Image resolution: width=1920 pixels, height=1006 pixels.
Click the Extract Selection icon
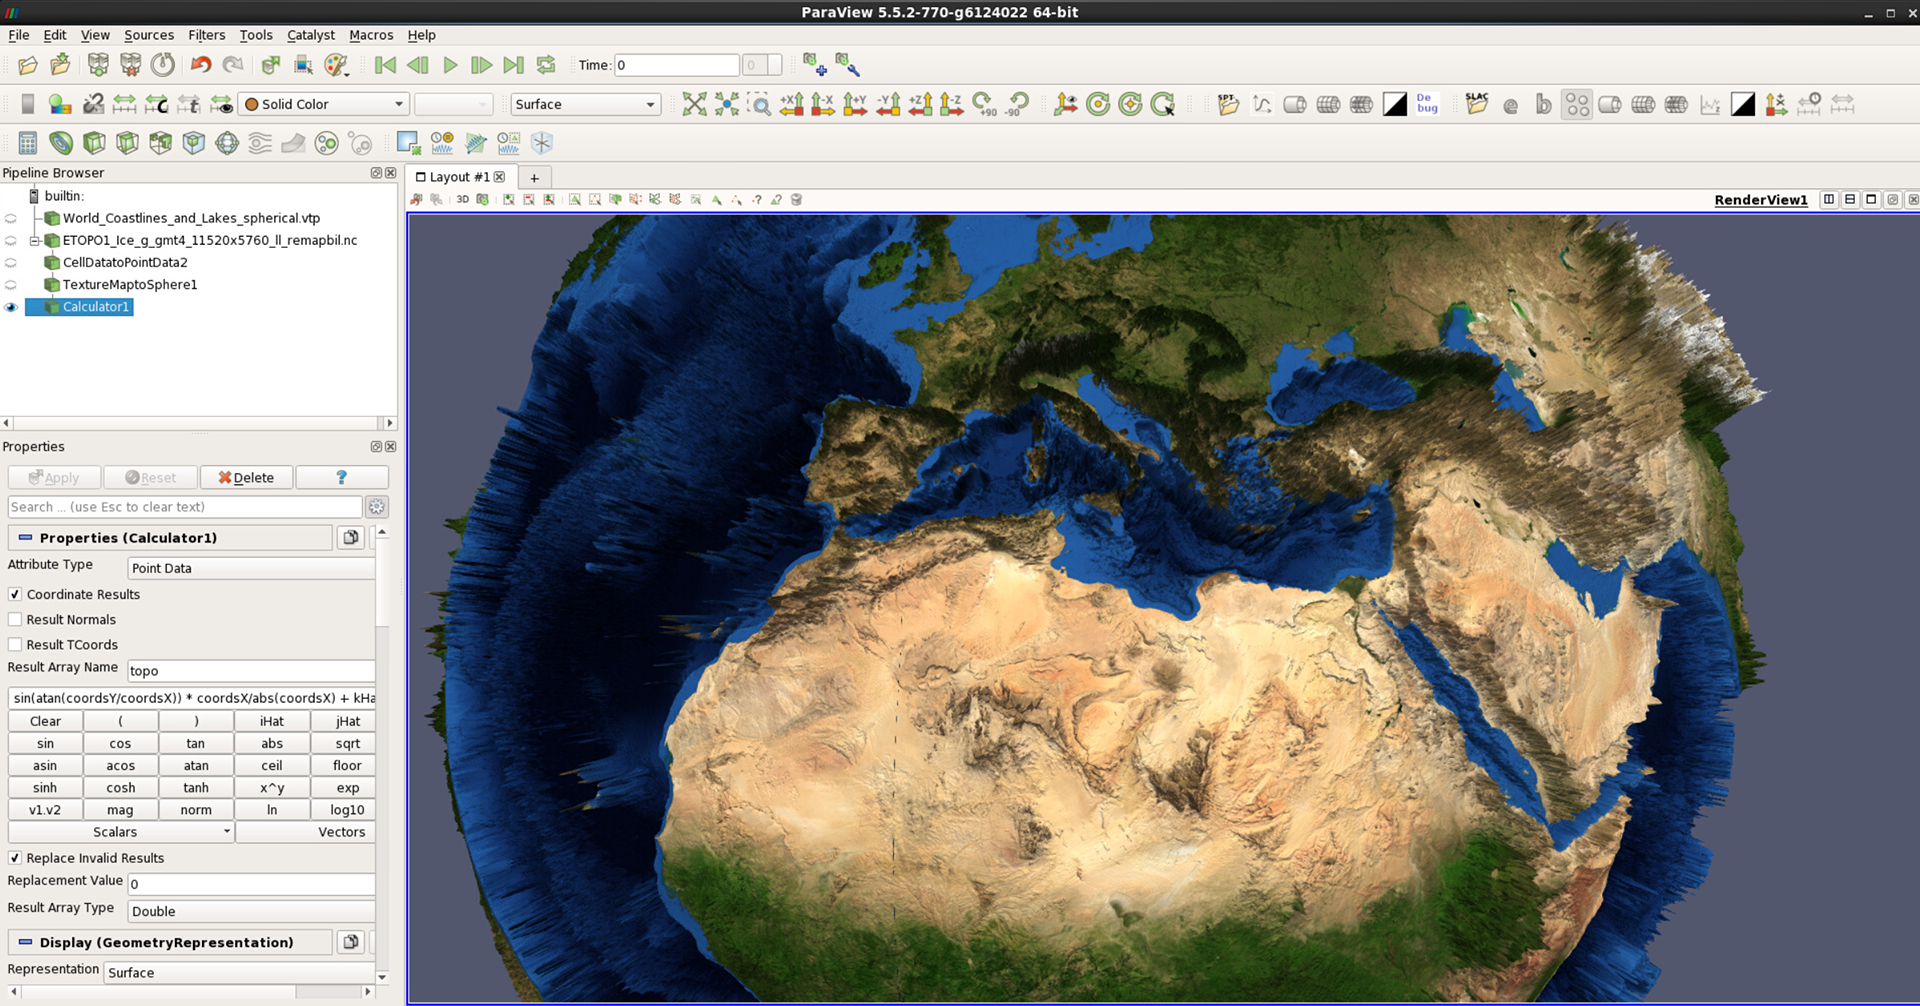[x=408, y=143]
